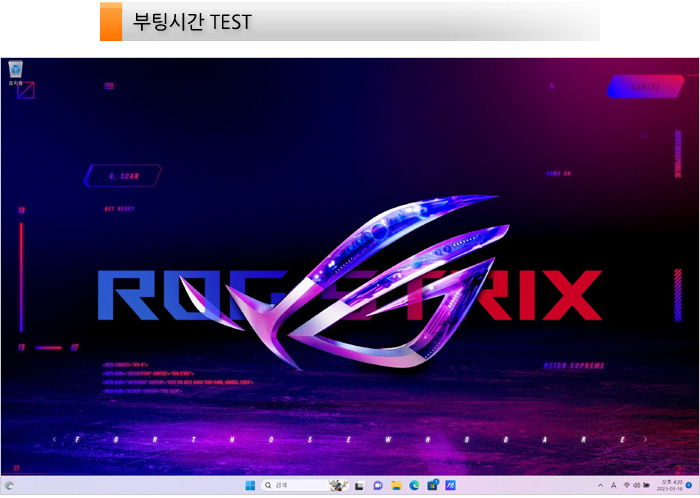Expand the hidden system tray icons chevron
Viewport: 700px width, 498px height.
(x=601, y=485)
